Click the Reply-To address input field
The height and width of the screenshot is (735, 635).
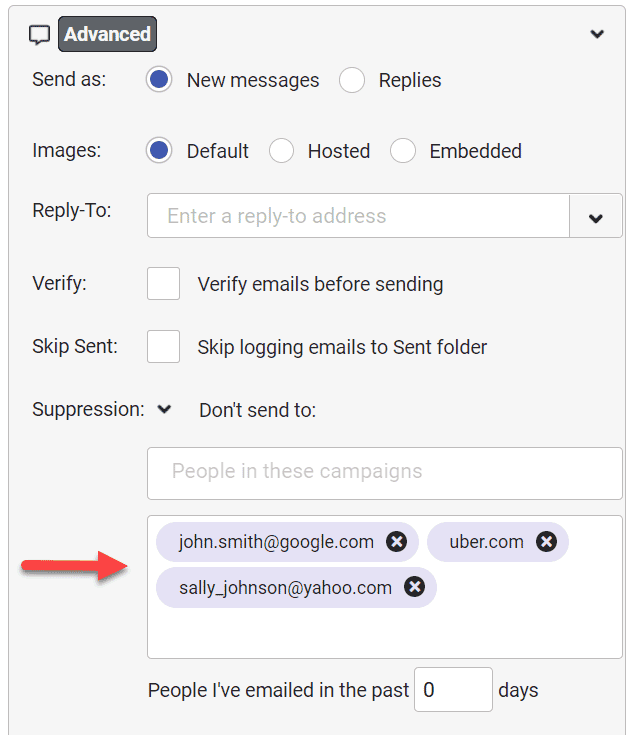coord(357,216)
